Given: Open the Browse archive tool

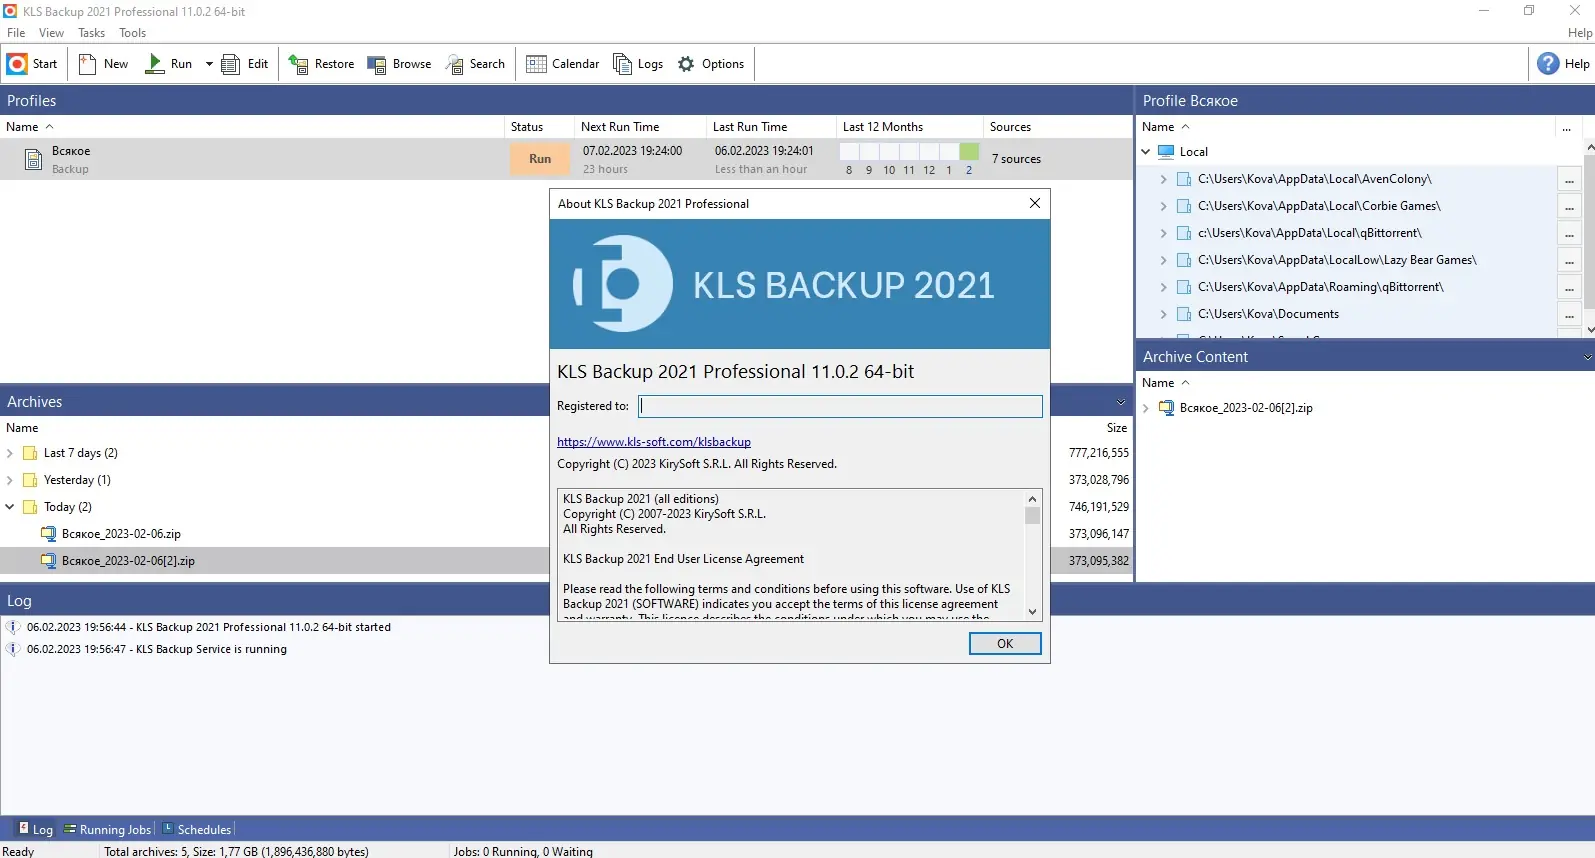Looking at the screenshot, I should coord(399,64).
